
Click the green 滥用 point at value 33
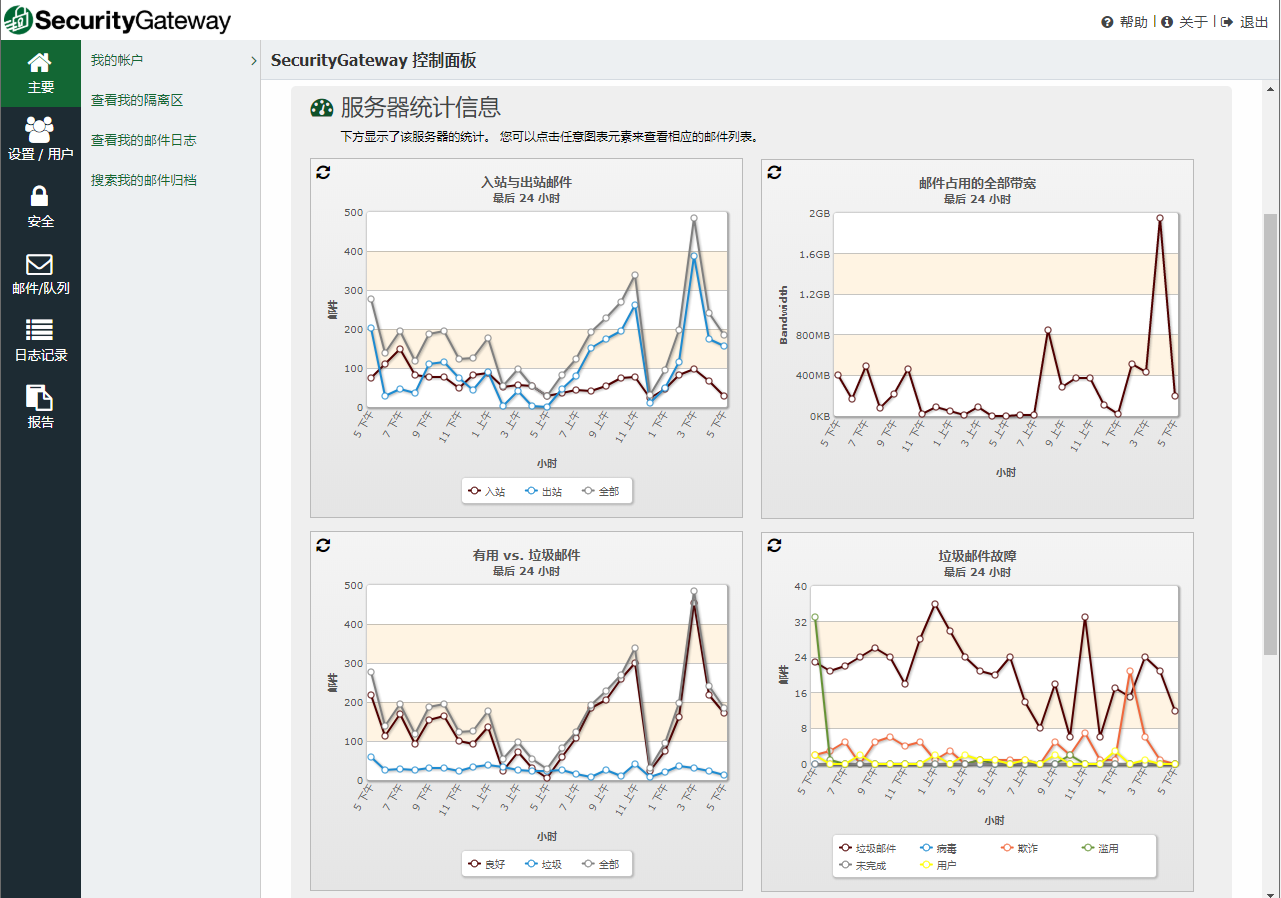coord(815,617)
